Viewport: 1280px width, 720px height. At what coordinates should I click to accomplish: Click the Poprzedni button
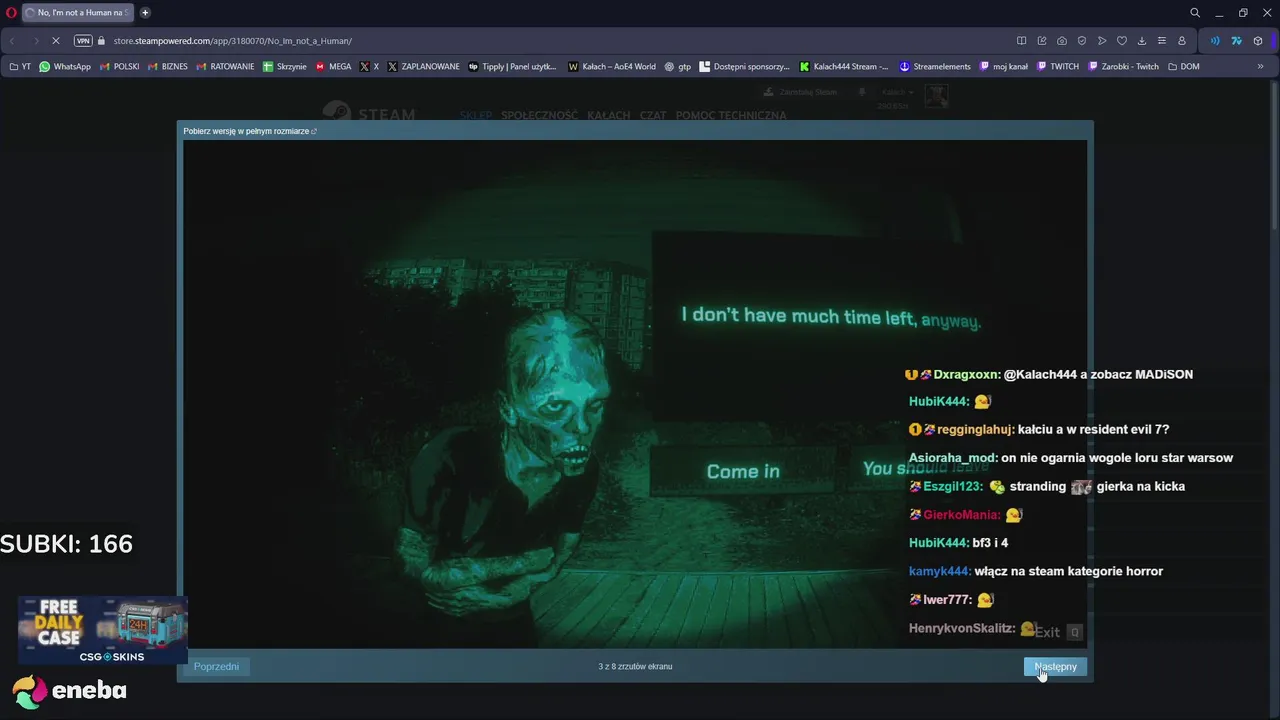click(216, 666)
